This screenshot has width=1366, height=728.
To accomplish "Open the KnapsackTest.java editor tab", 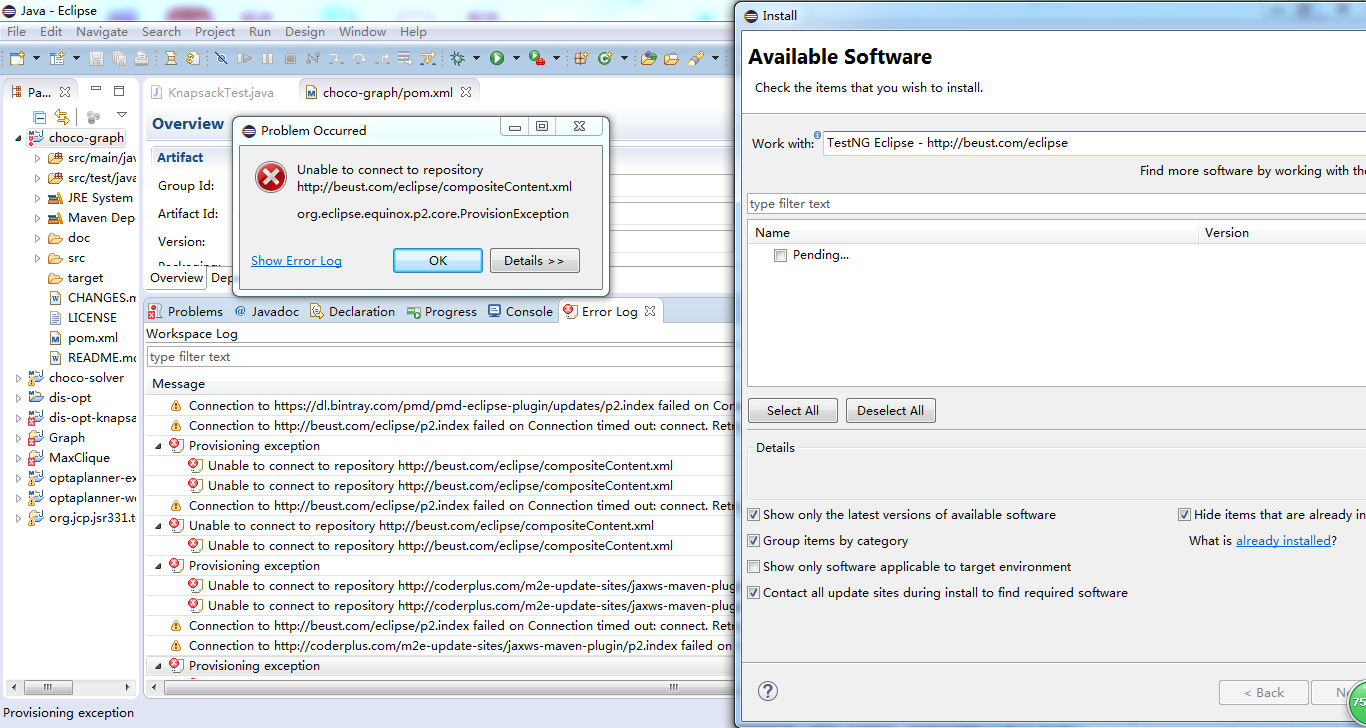I will click(x=213, y=92).
